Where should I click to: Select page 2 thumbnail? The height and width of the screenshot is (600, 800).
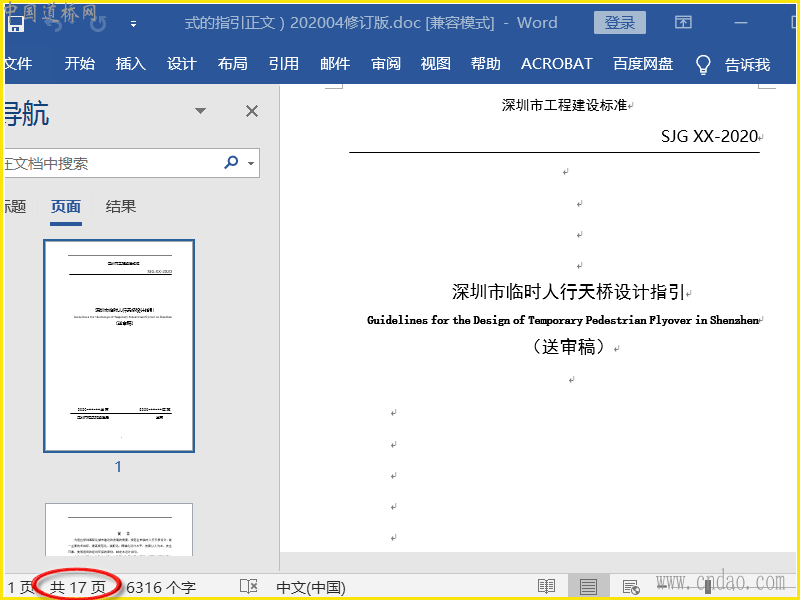pyautogui.click(x=119, y=530)
